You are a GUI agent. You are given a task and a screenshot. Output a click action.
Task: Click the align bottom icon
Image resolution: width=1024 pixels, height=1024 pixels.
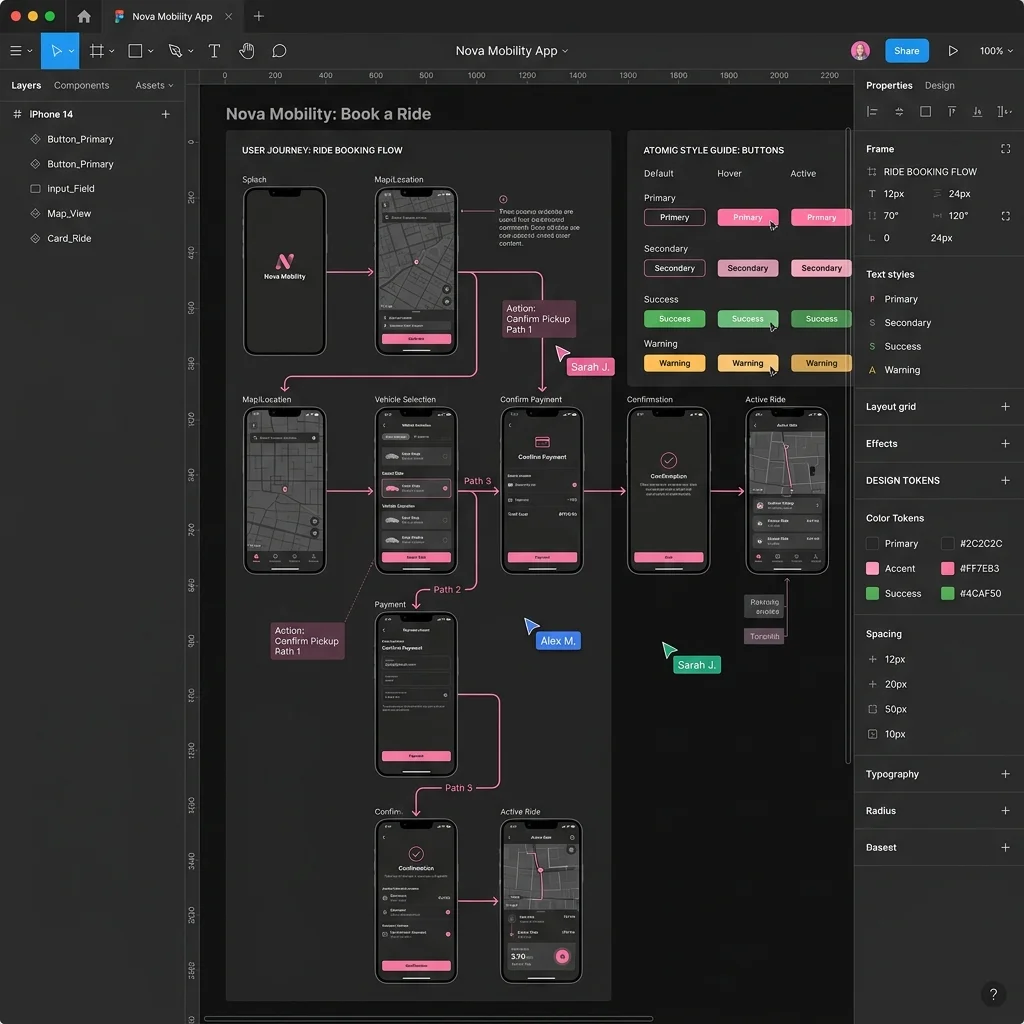[977, 112]
